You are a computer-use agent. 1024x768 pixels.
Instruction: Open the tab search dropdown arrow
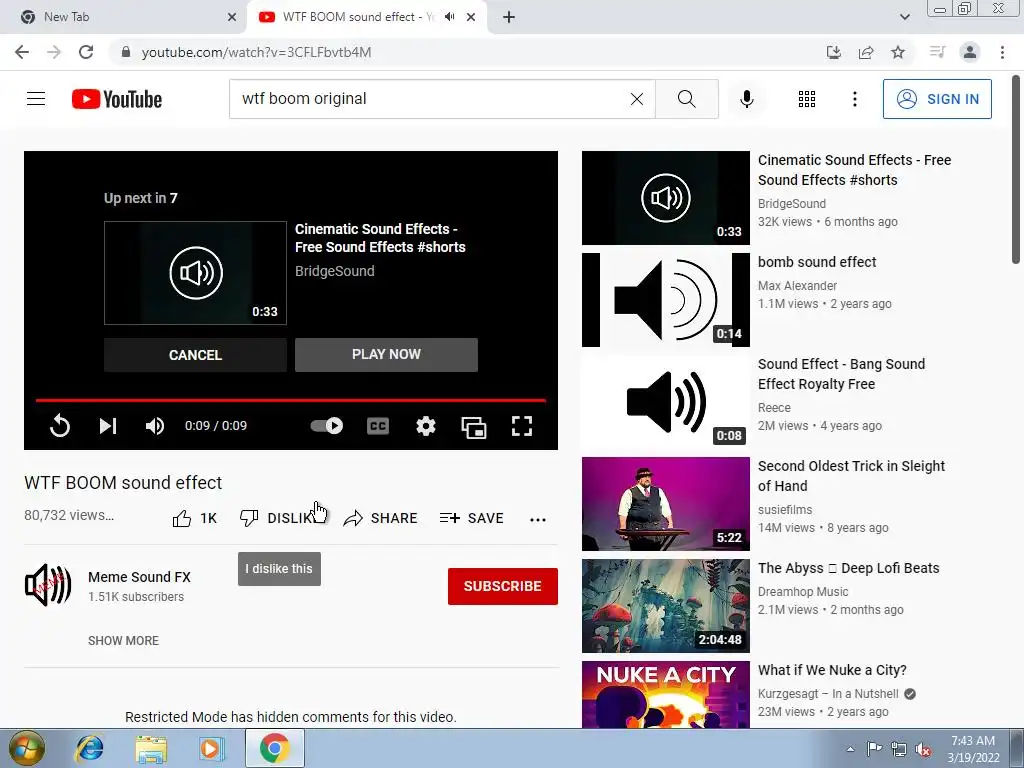coord(904,17)
